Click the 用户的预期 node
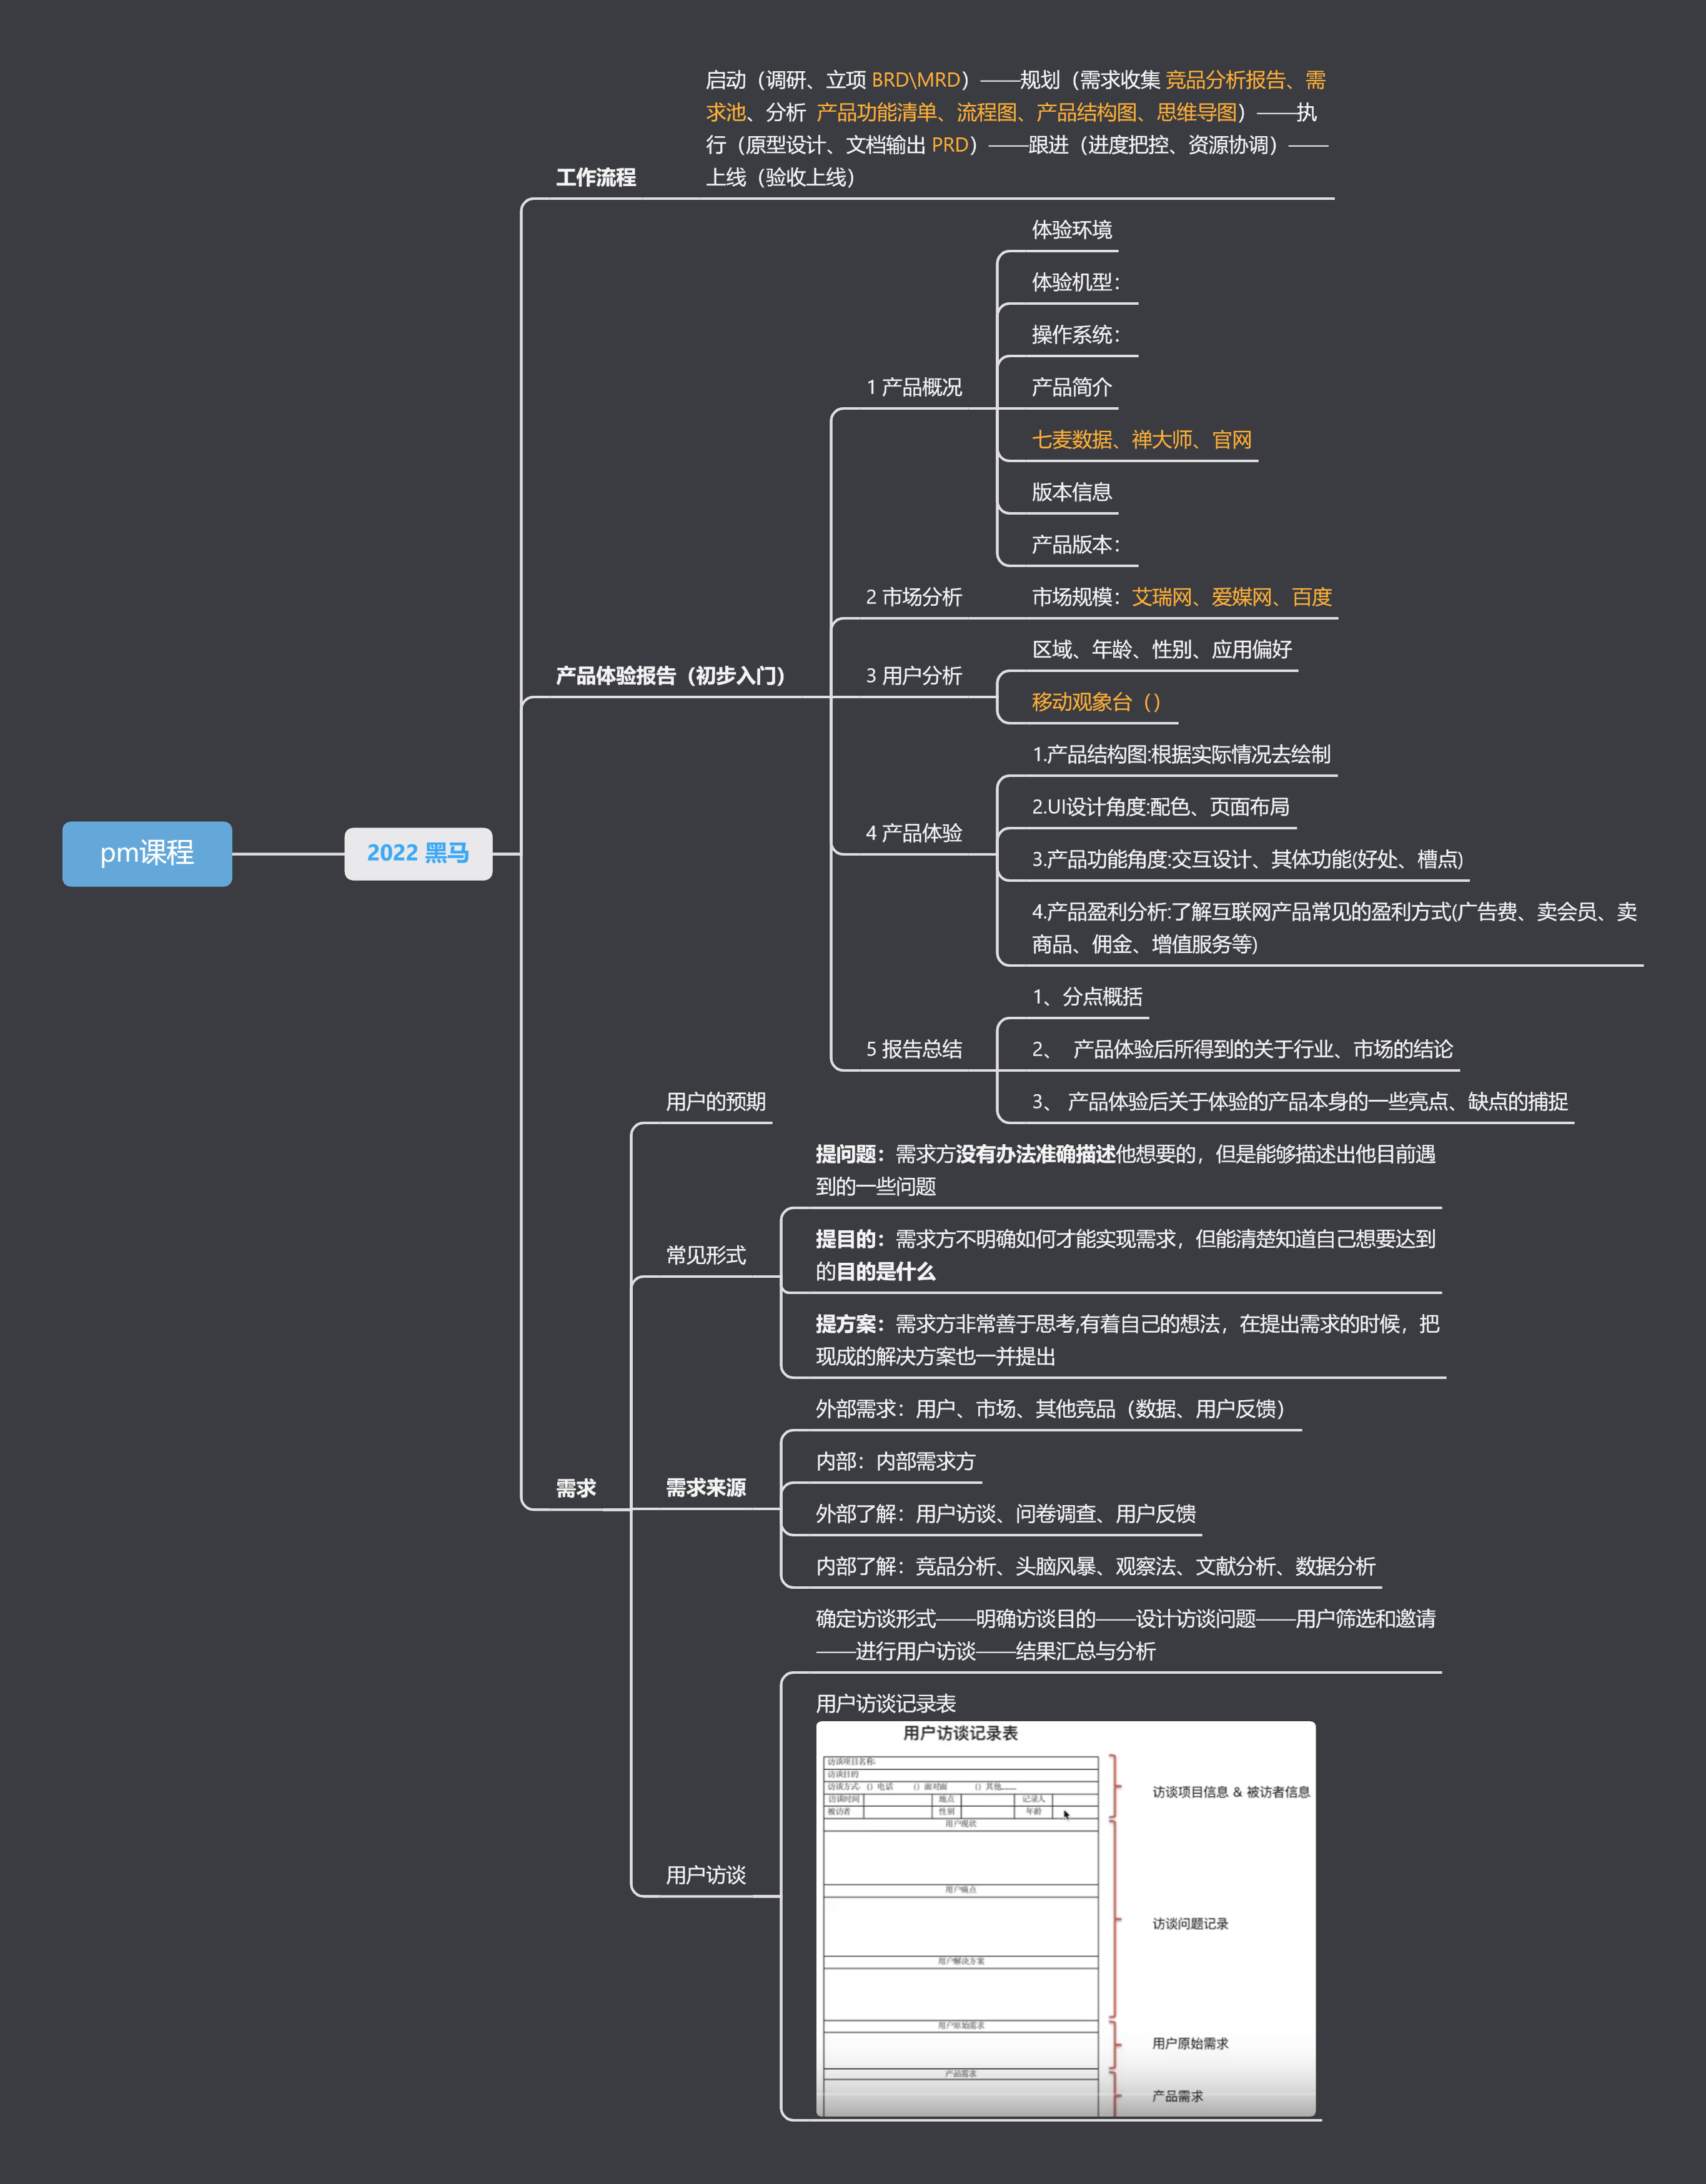This screenshot has width=1706, height=2184. (x=716, y=1101)
